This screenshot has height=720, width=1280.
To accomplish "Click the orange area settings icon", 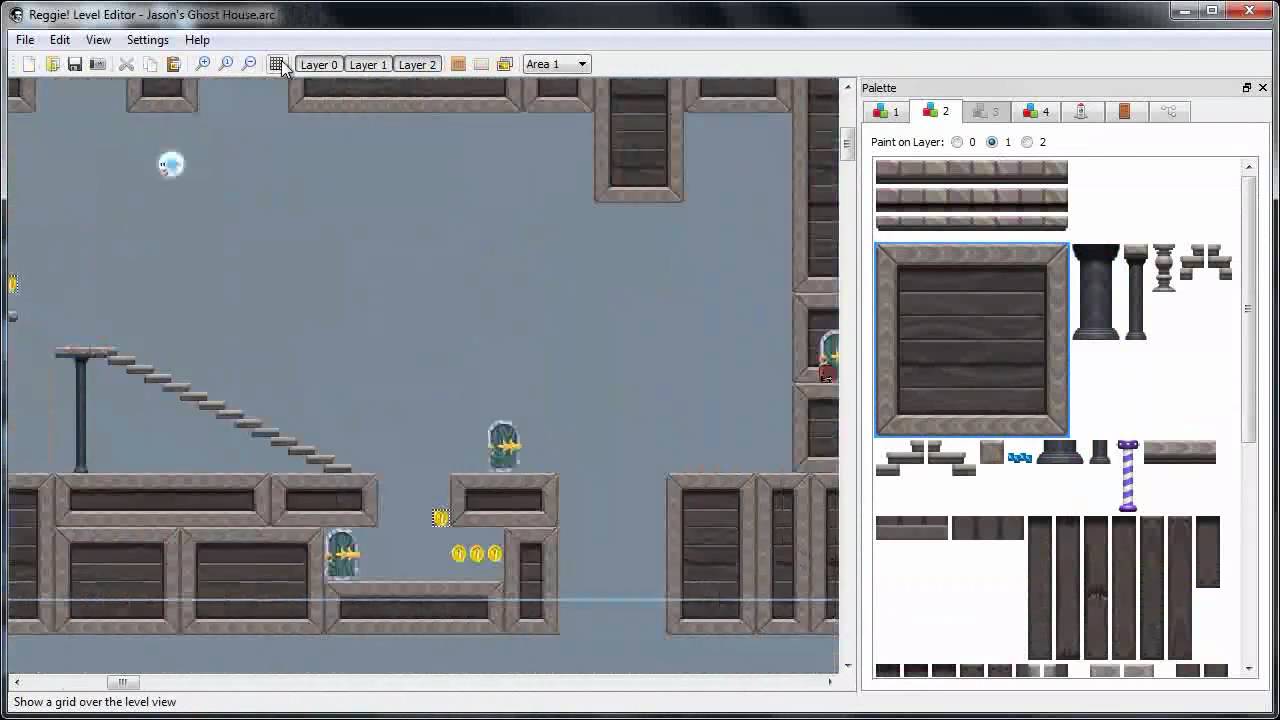I will [458, 64].
